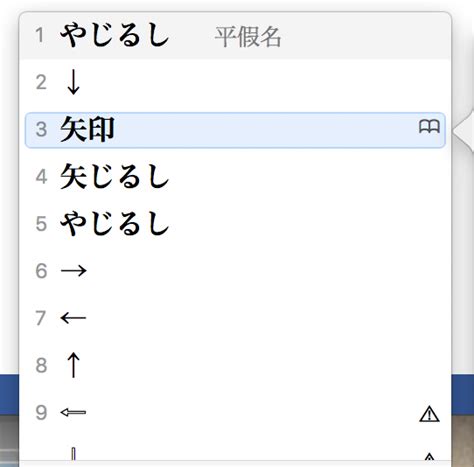474x467 pixels.
Task: Select the hollow left arrow ⇦ candidate
Action: (235, 413)
